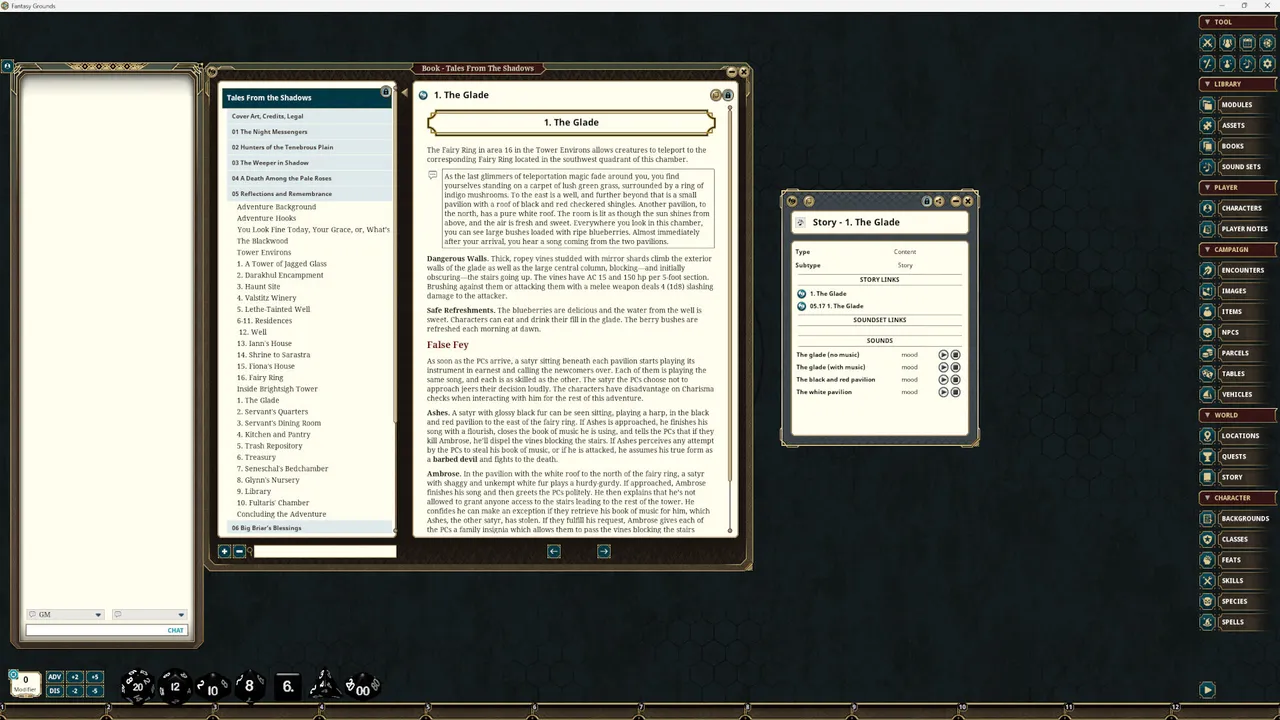The height and width of the screenshot is (720, 1280).
Task: Open the Feats icon
Action: pos(1208,560)
